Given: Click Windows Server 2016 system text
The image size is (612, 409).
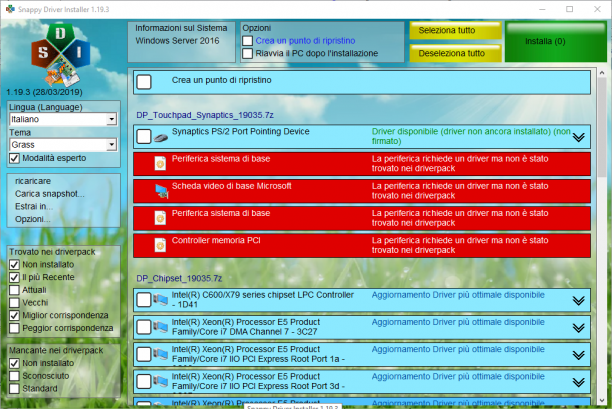Looking at the screenshot, I should pos(177,41).
